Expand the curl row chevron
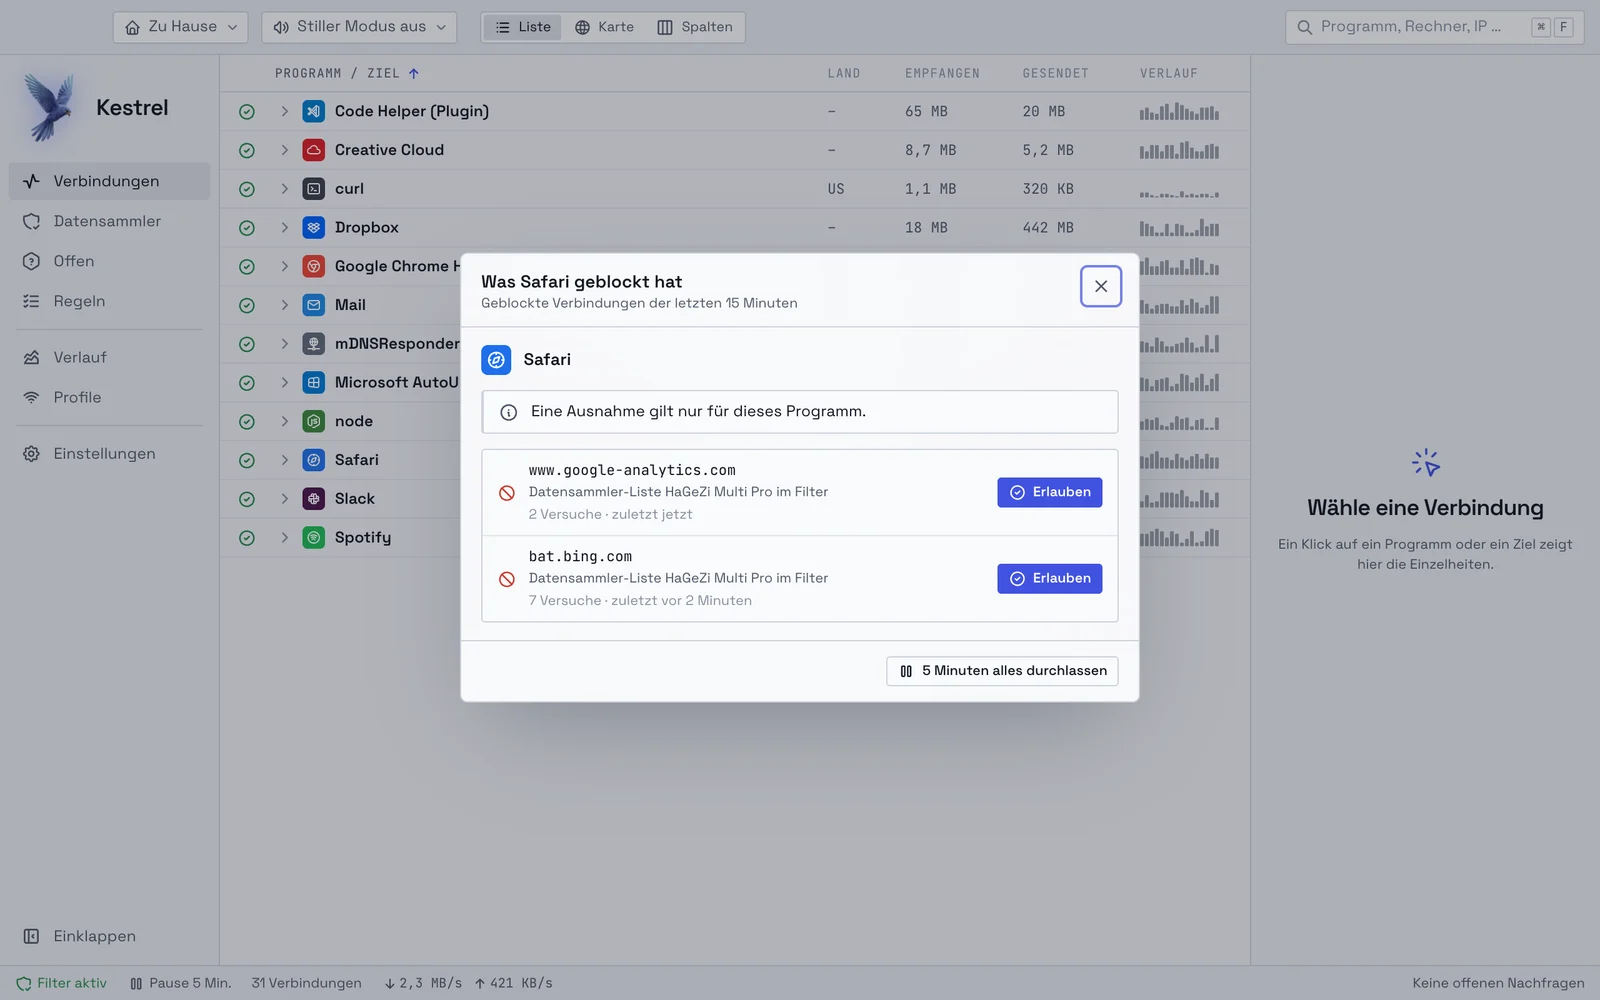This screenshot has height=1000, width=1600. pos(284,189)
